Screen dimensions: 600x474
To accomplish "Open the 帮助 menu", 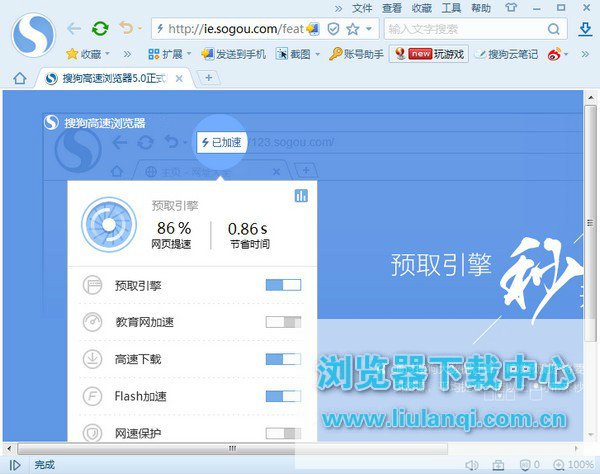I will click(x=481, y=8).
